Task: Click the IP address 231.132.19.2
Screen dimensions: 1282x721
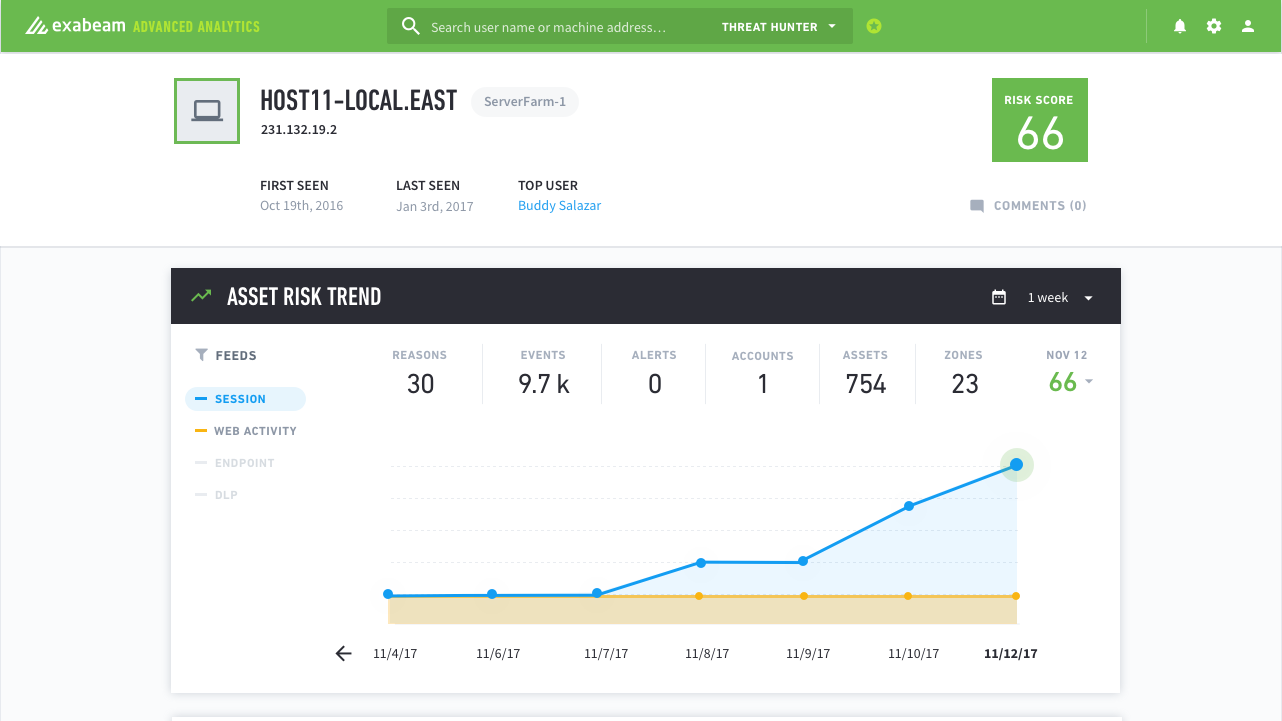Action: [x=299, y=130]
